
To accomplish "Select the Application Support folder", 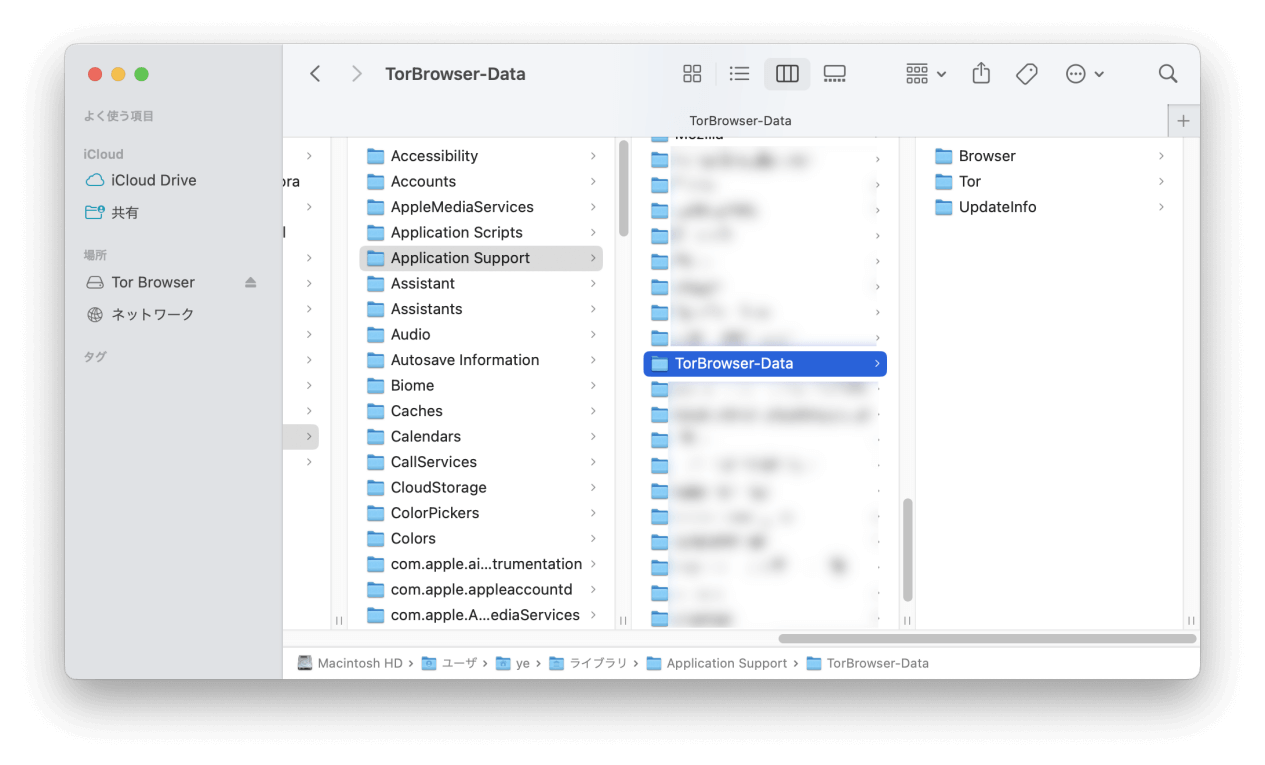I will [x=481, y=258].
